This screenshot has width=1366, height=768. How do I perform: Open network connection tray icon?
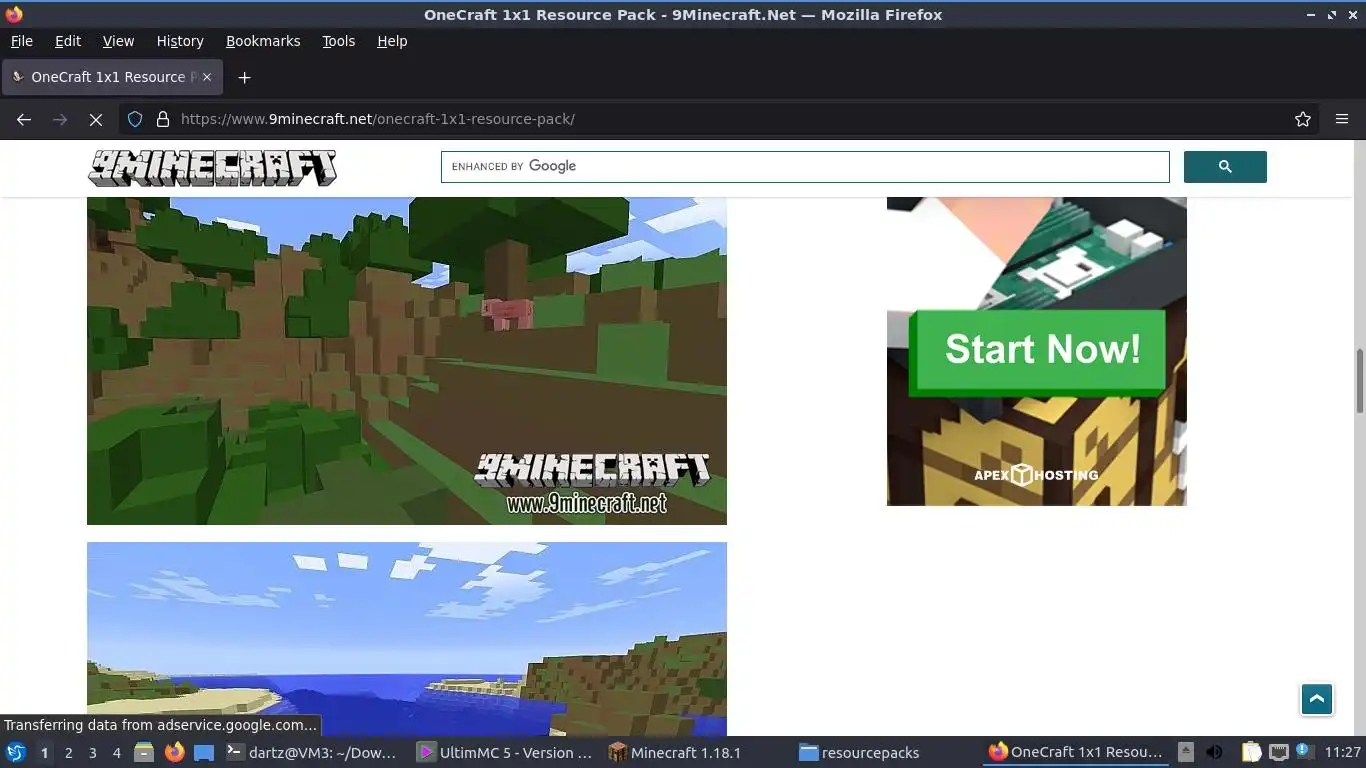pos(1279,752)
